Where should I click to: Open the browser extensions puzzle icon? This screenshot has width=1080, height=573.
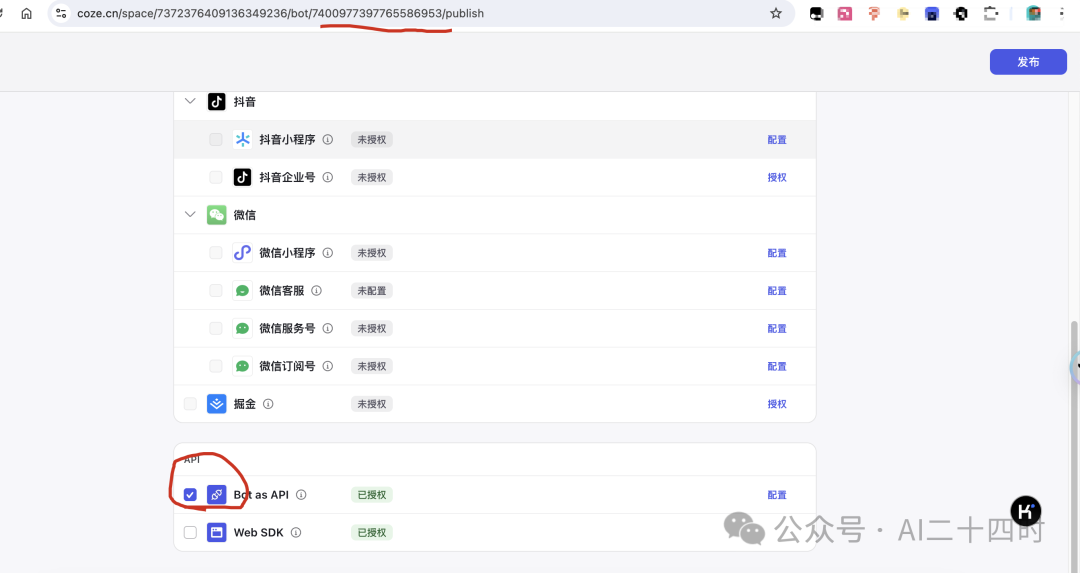990,13
